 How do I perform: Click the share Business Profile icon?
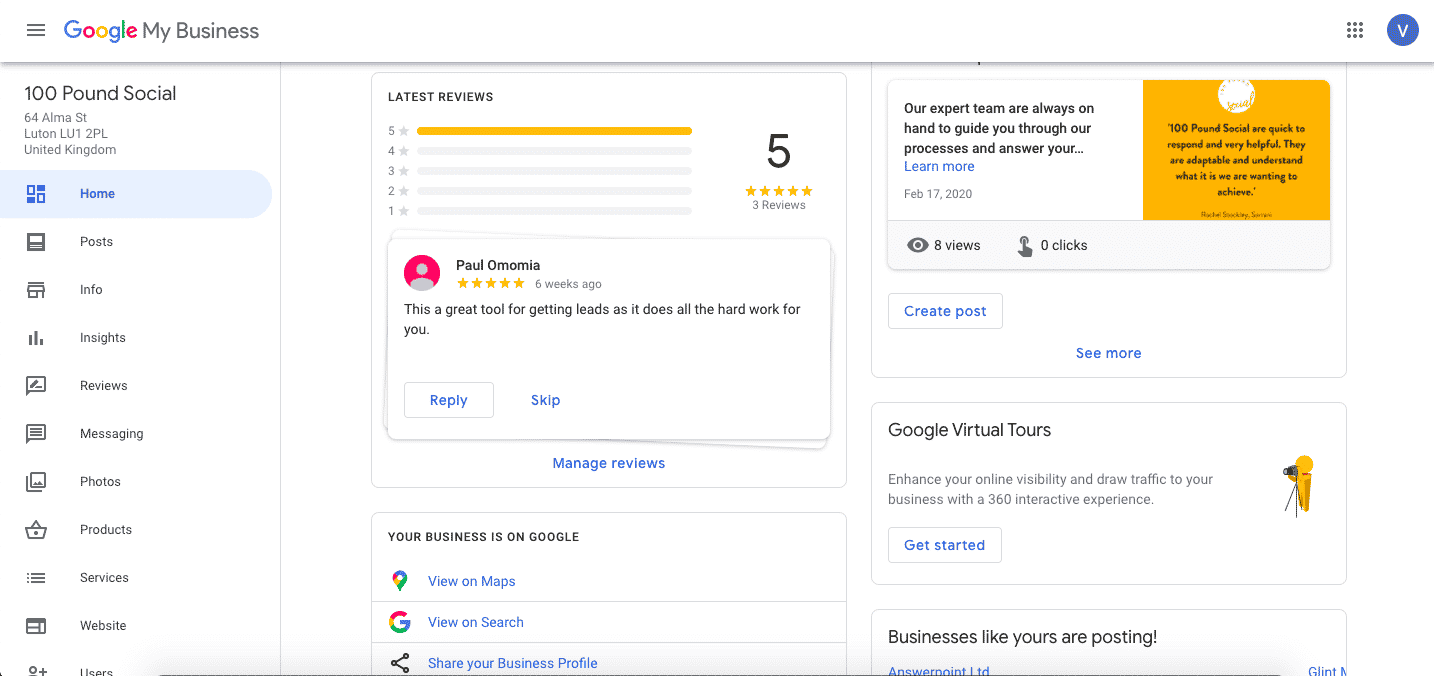tap(400, 663)
